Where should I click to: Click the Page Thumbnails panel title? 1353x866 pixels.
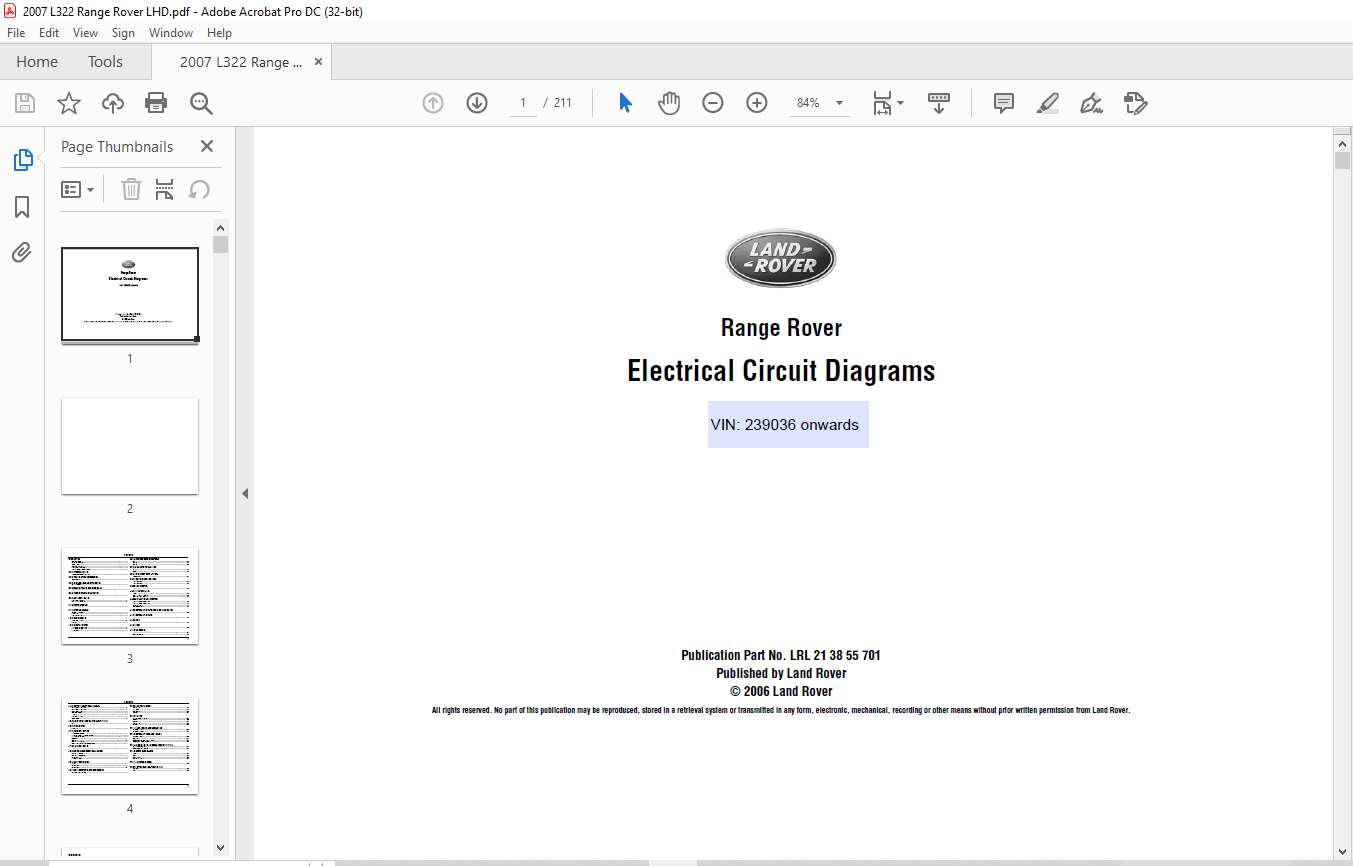click(117, 146)
